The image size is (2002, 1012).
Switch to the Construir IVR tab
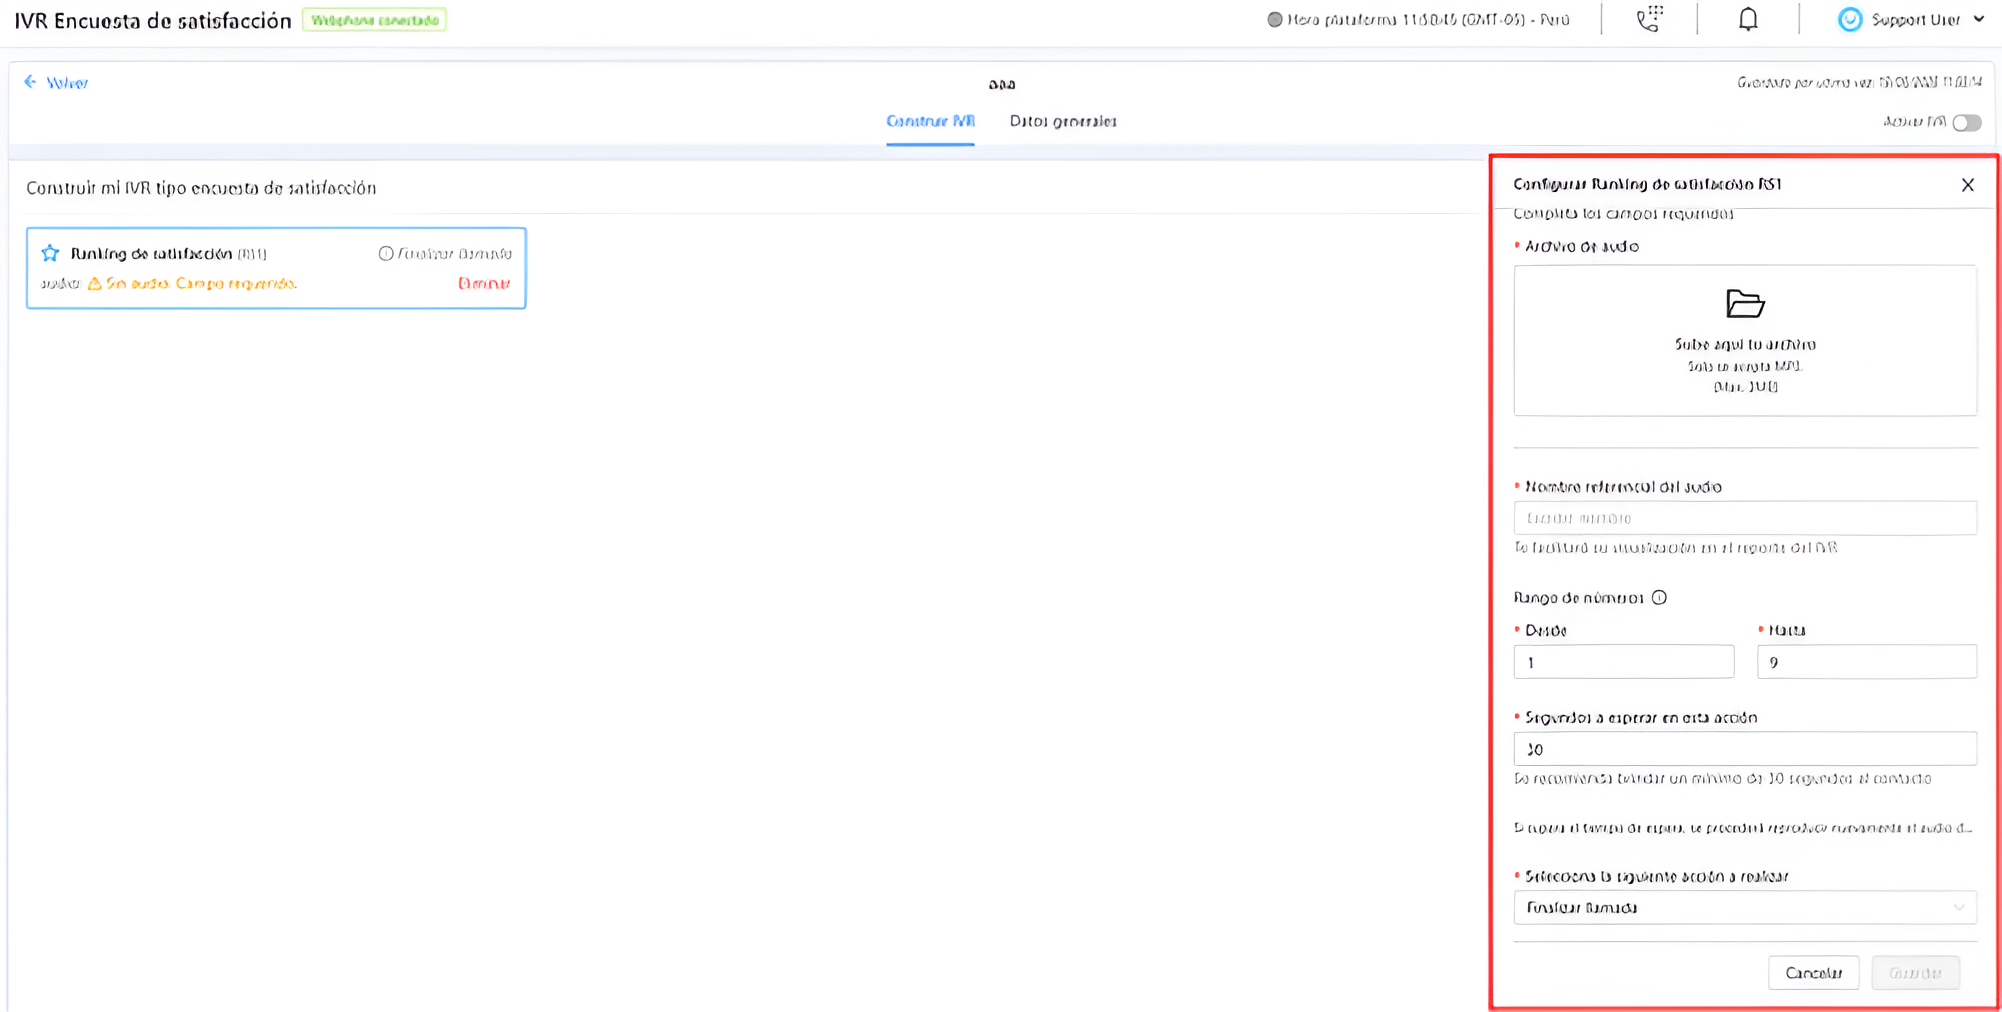click(930, 121)
